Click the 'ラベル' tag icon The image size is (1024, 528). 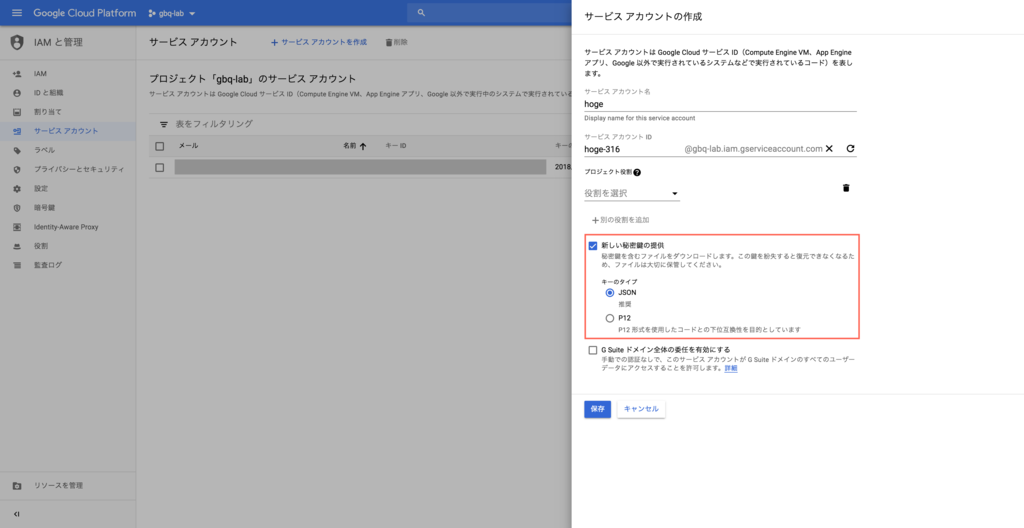coord(18,150)
